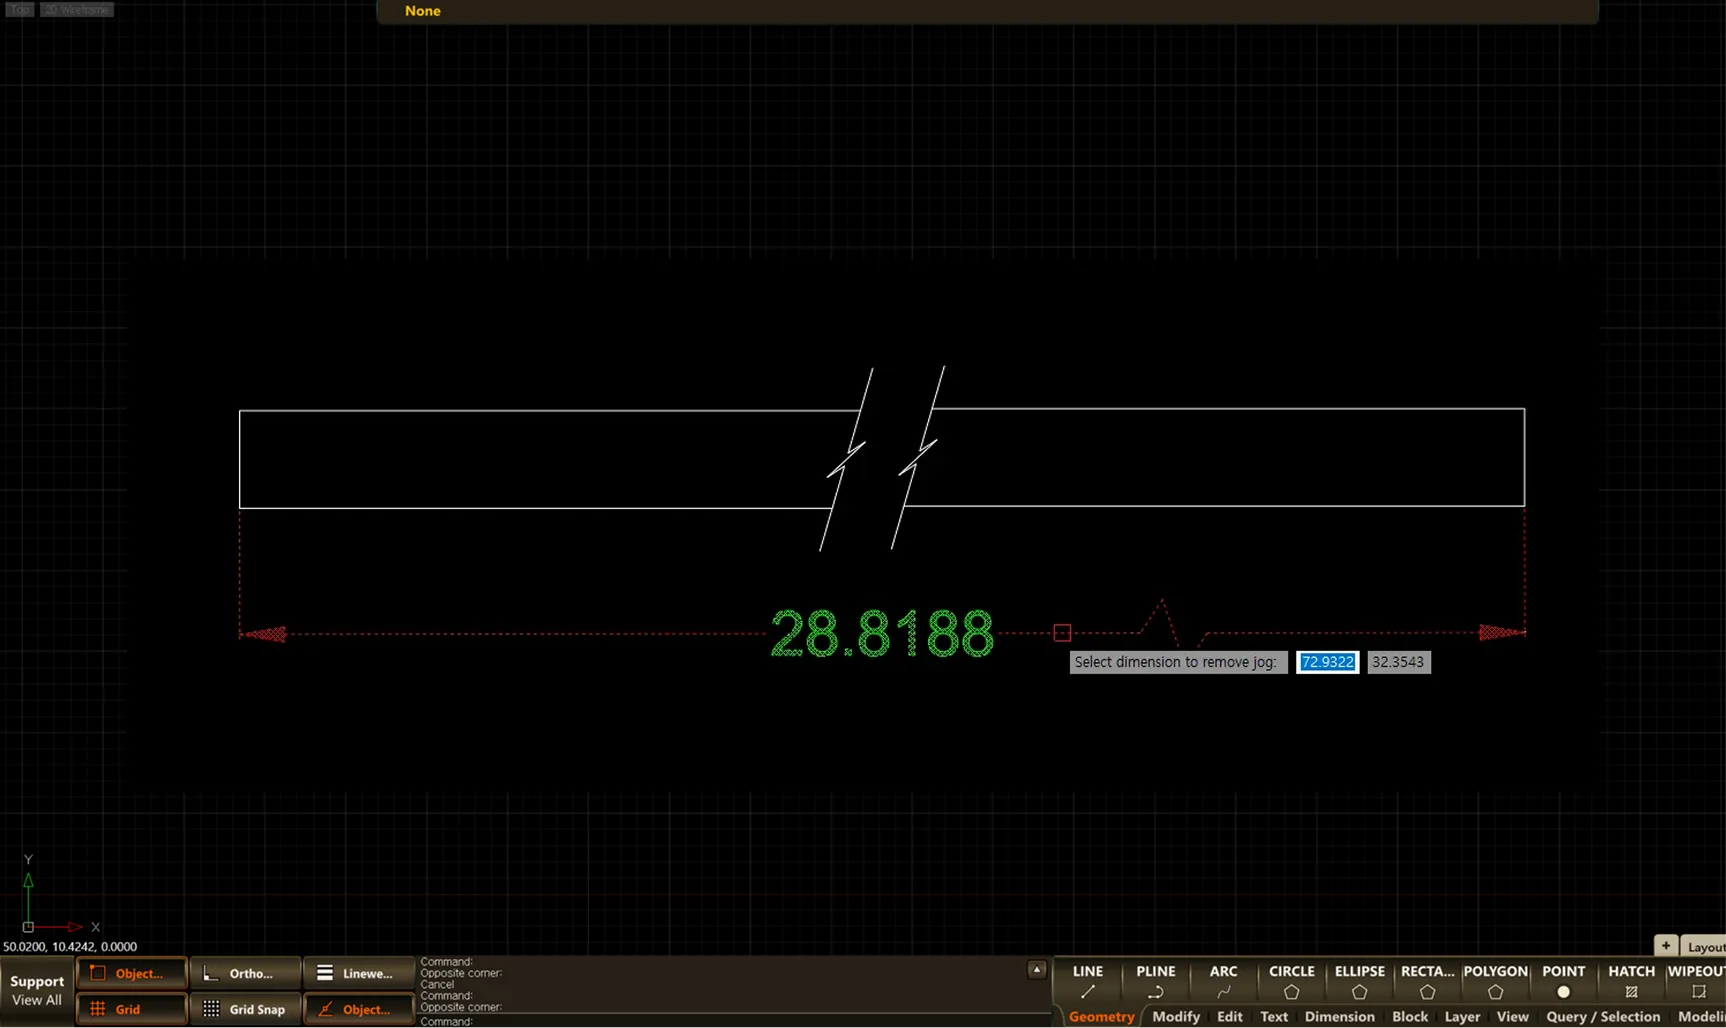1726x1028 pixels.
Task: Click the None label in the top bar
Action: [422, 11]
